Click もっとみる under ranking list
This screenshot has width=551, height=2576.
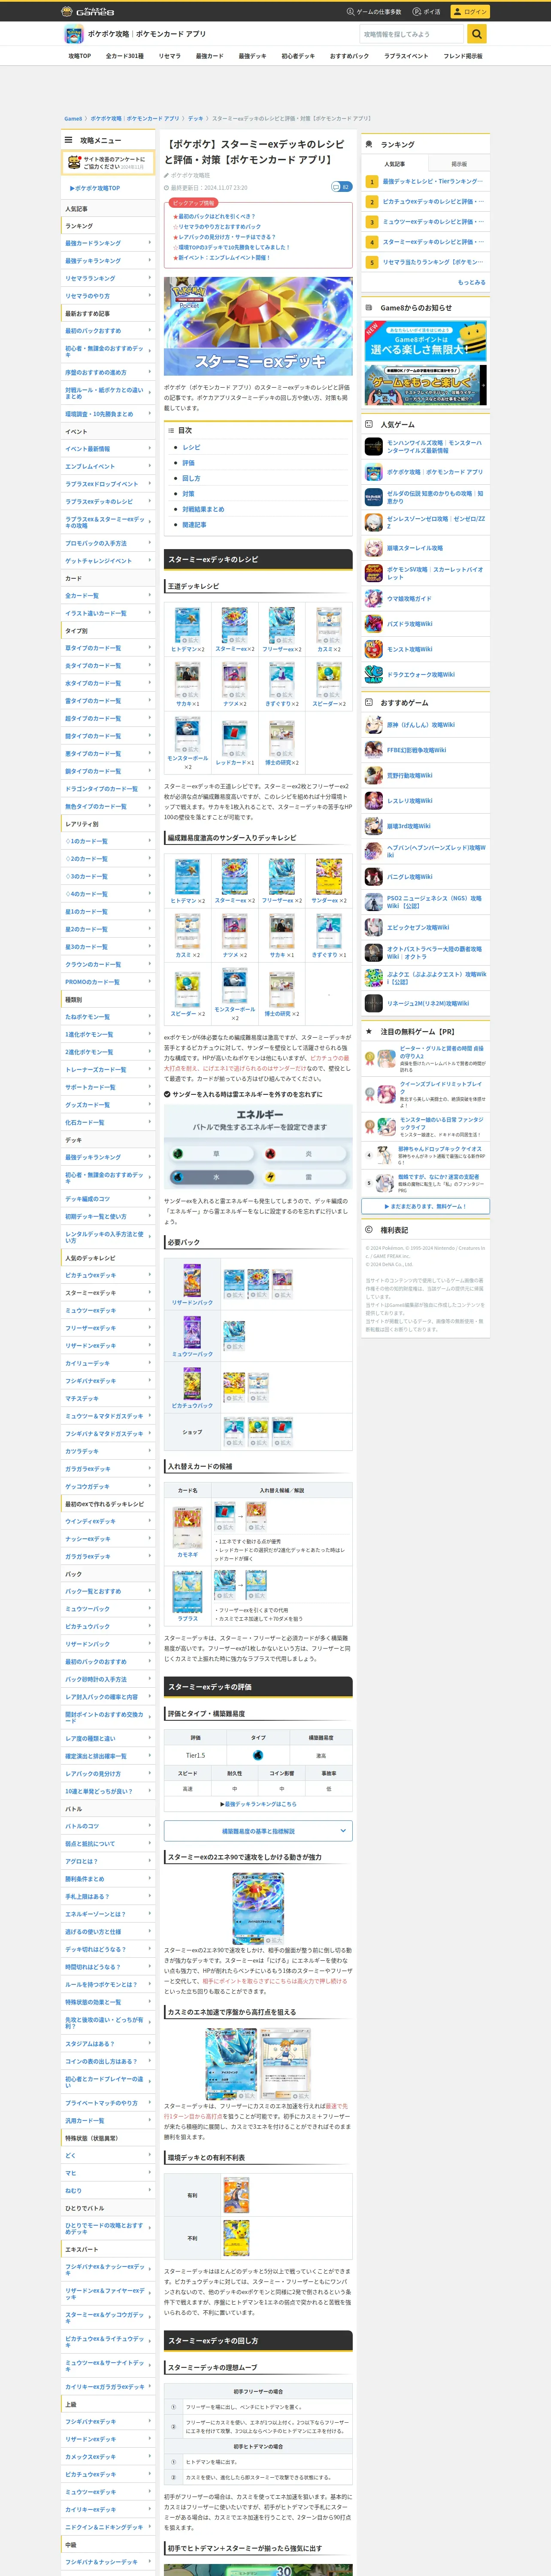pos(472,282)
